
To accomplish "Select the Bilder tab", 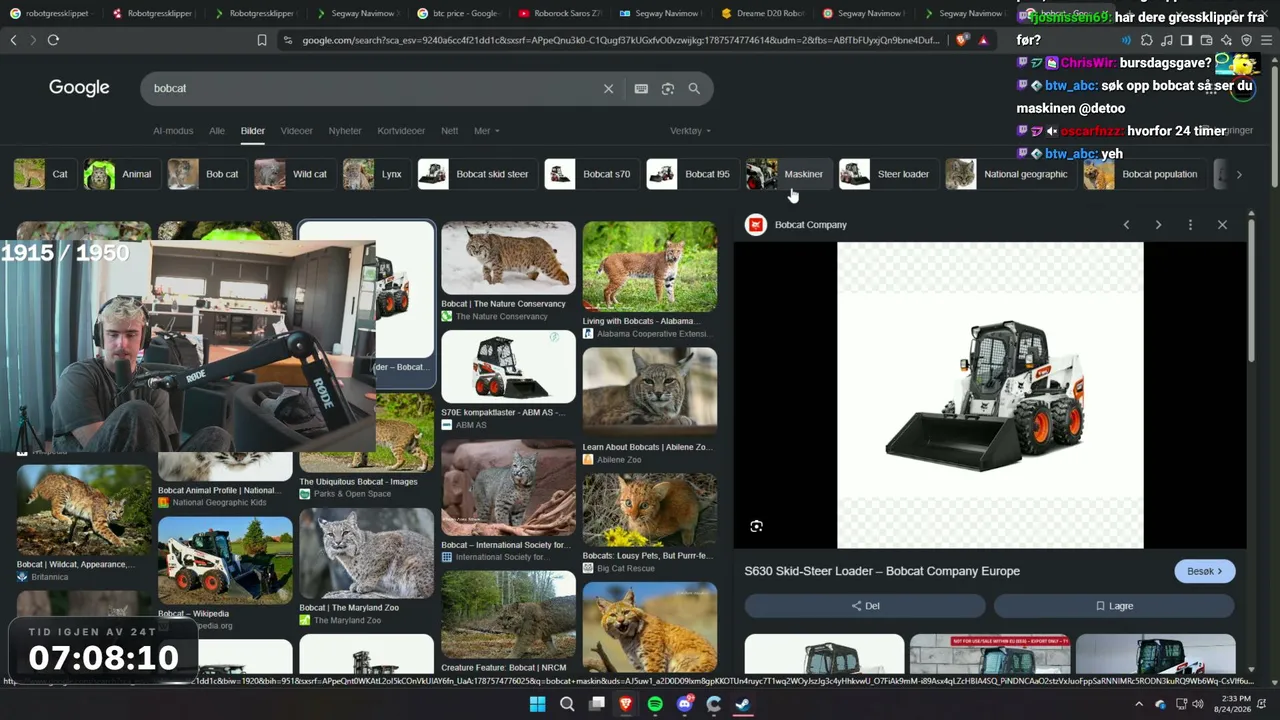I will click(252, 131).
